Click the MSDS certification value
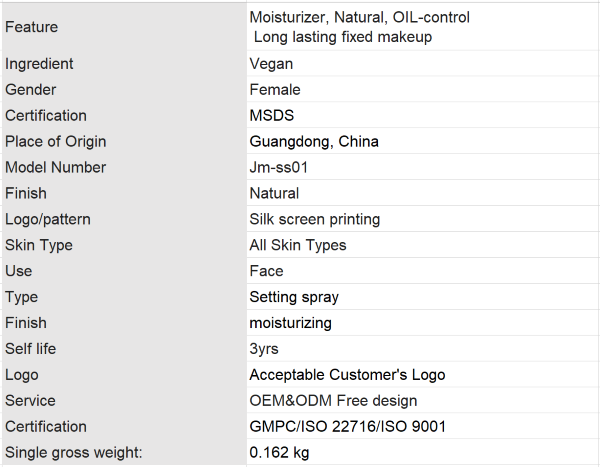 423,115
